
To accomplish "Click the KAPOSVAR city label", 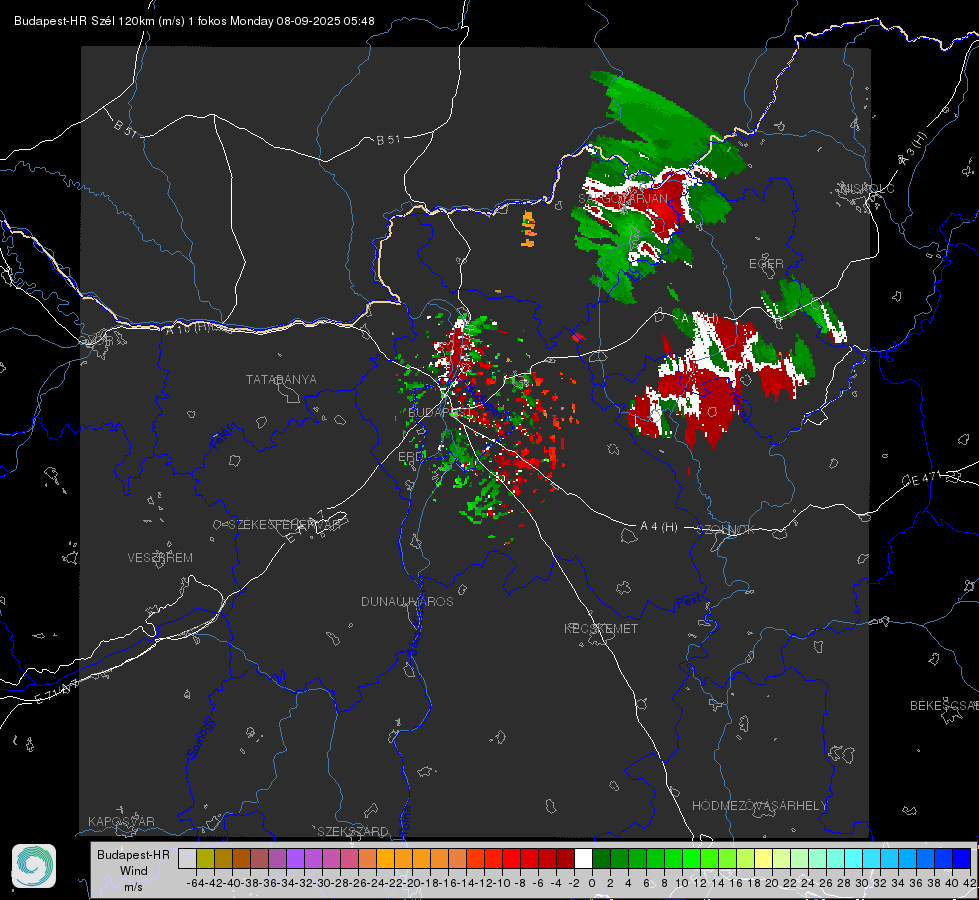I will (121, 821).
